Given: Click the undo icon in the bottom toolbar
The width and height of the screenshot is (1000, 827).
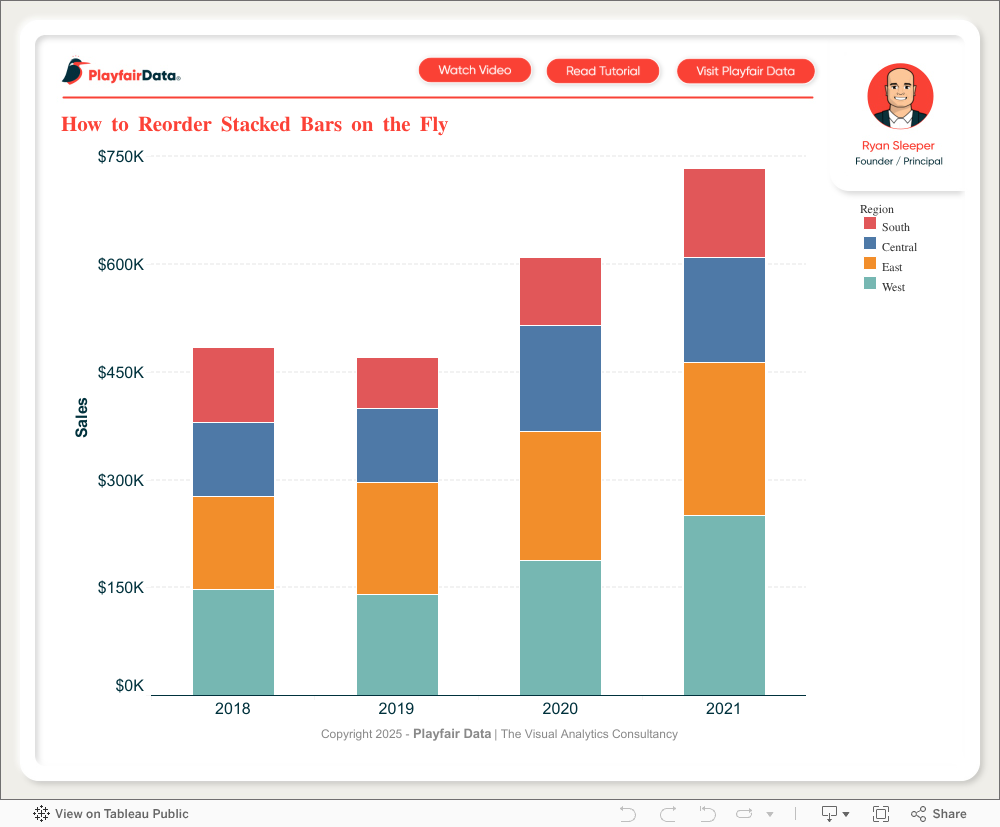Looking at the screenshot, I should point(628,814).
